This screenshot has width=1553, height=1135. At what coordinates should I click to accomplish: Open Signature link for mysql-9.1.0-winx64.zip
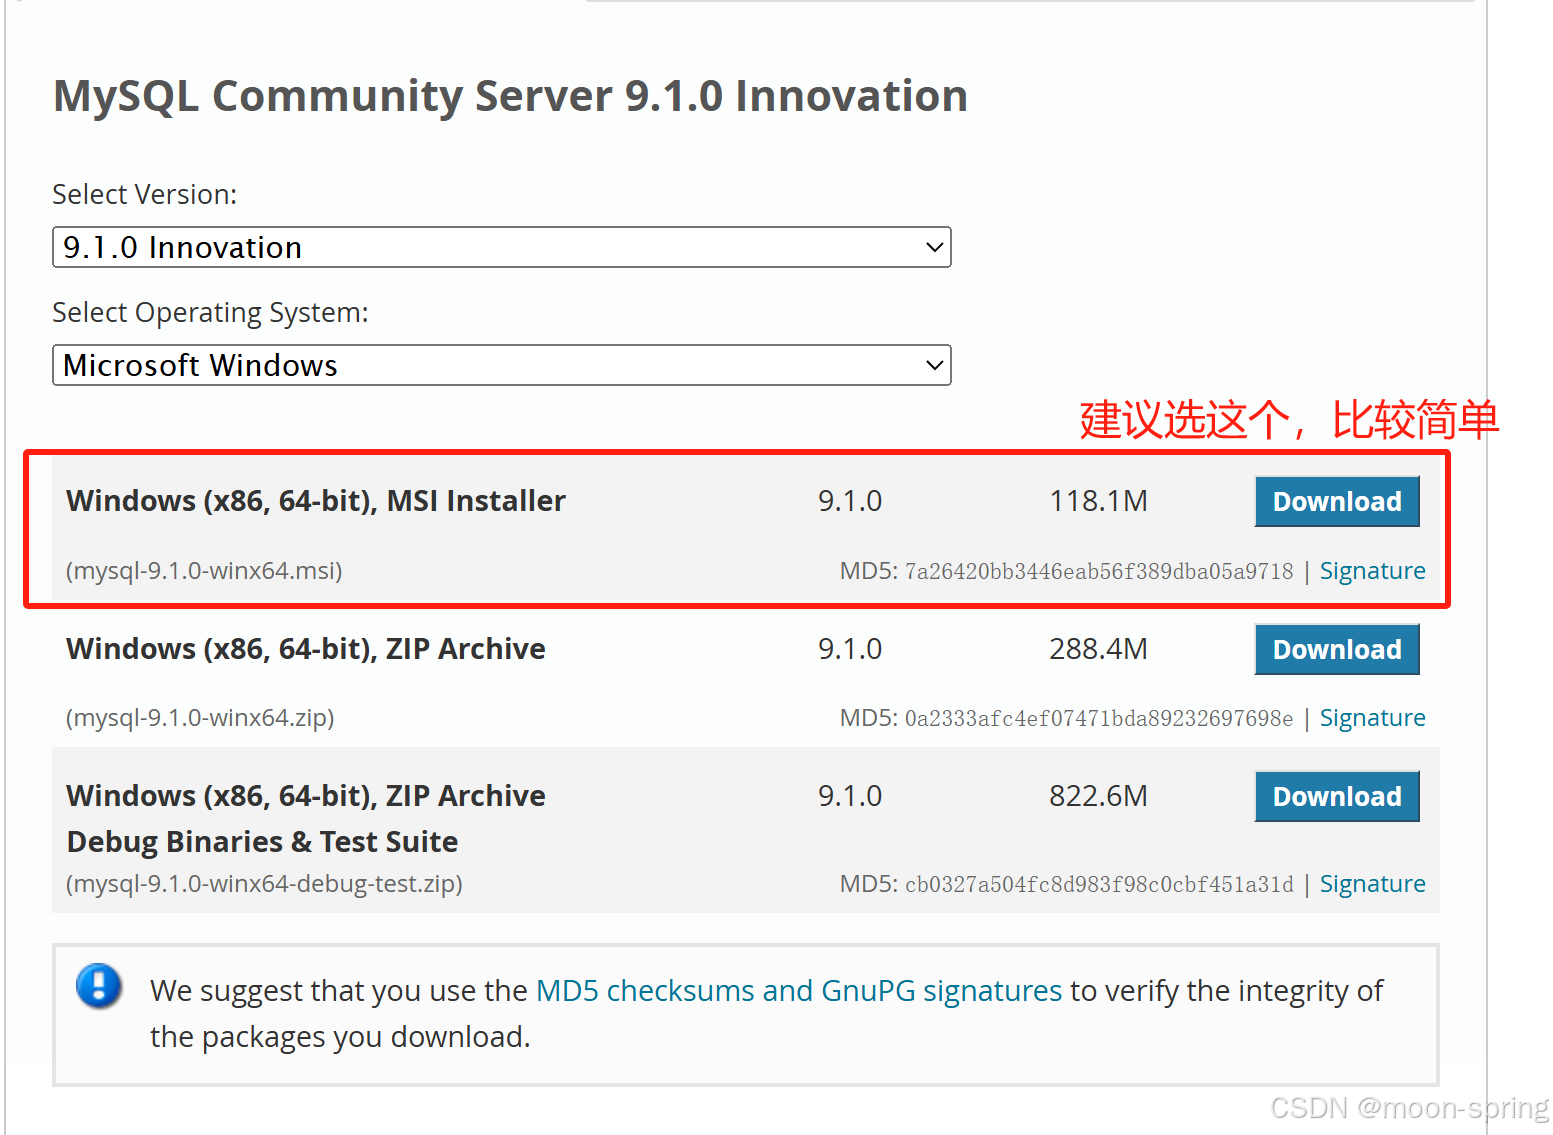pos(1372,718)
